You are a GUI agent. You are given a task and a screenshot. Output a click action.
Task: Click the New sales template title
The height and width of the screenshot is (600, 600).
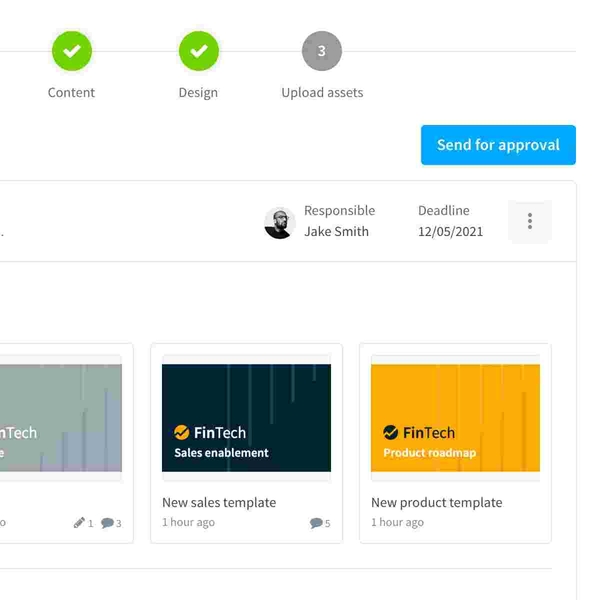tap(219, 502)
